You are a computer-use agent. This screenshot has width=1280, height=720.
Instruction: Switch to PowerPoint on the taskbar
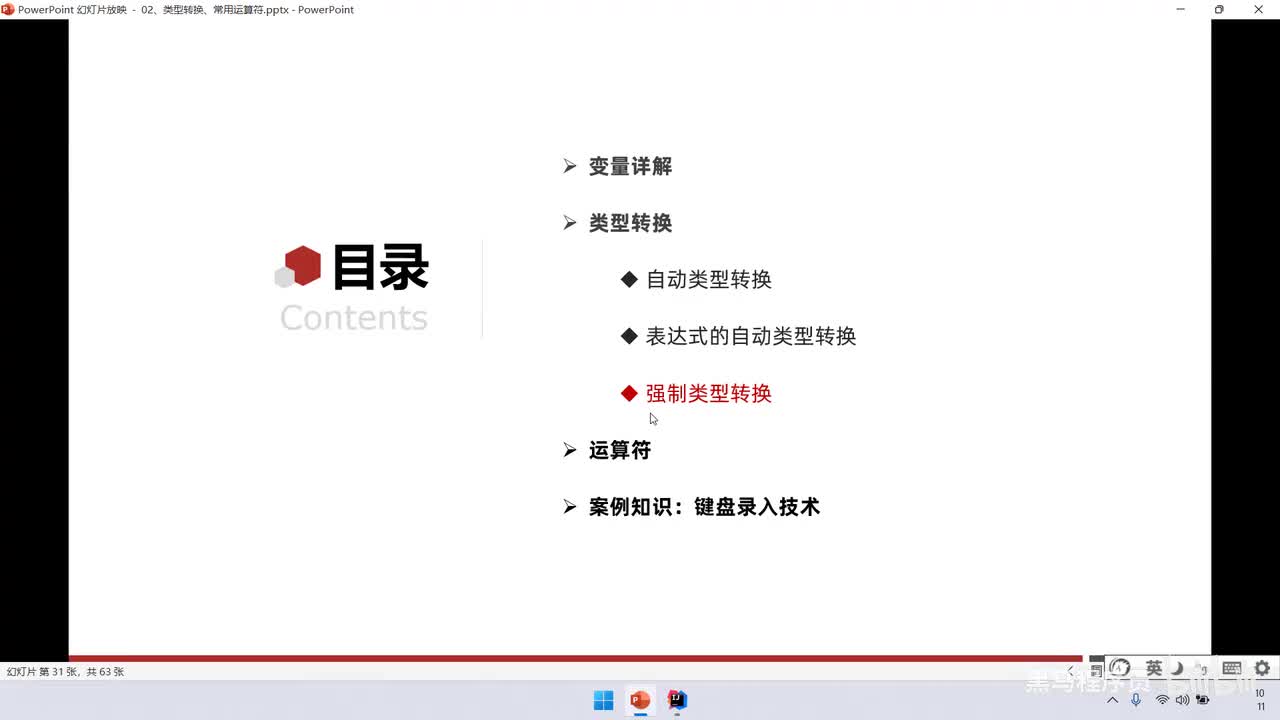pos(640,700)
